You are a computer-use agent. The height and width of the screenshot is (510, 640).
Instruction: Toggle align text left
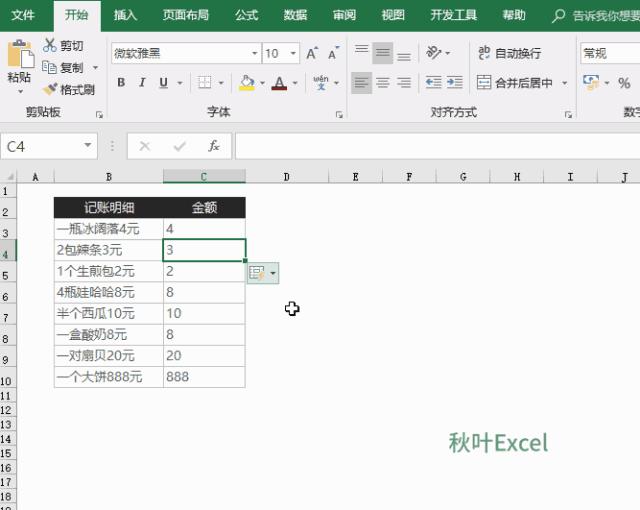(361, 83)
